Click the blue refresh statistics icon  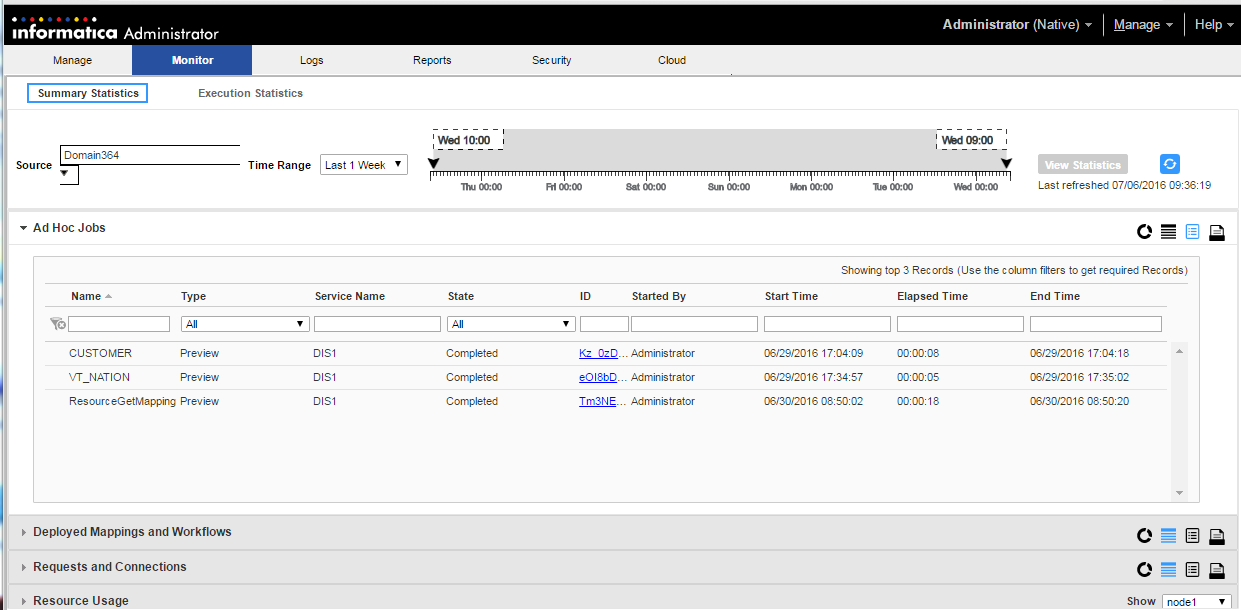1170,164
